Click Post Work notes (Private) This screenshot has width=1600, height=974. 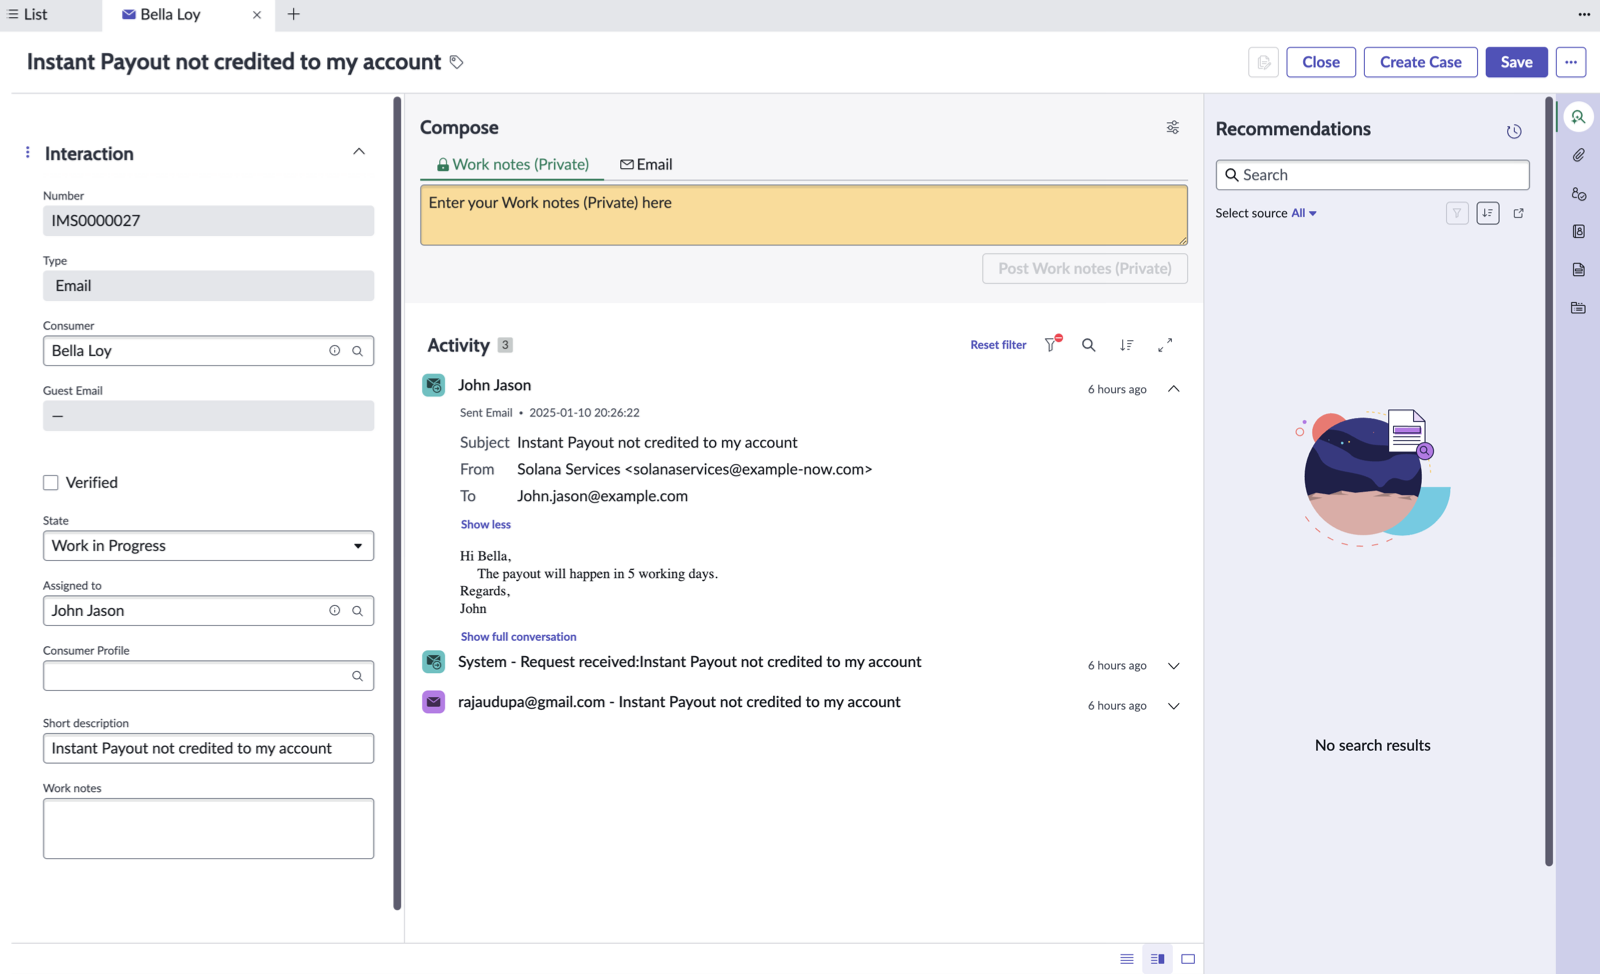click(1084, 269)
